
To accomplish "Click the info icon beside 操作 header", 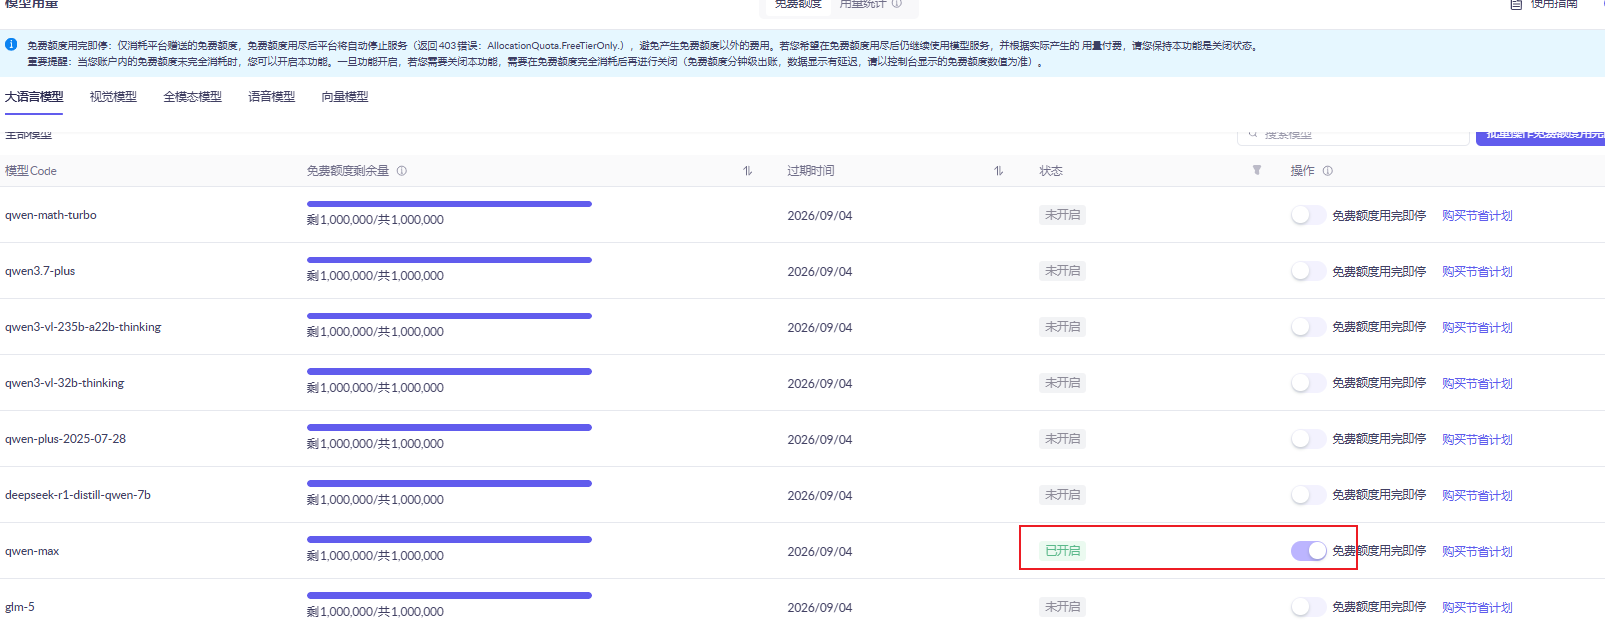I will pos(1328,171).
